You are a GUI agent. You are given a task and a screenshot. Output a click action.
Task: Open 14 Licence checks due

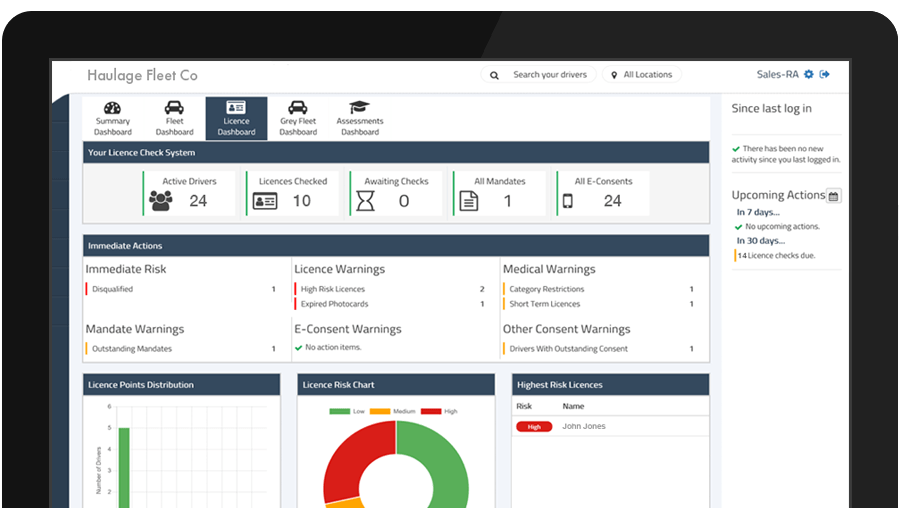point(776,256)
